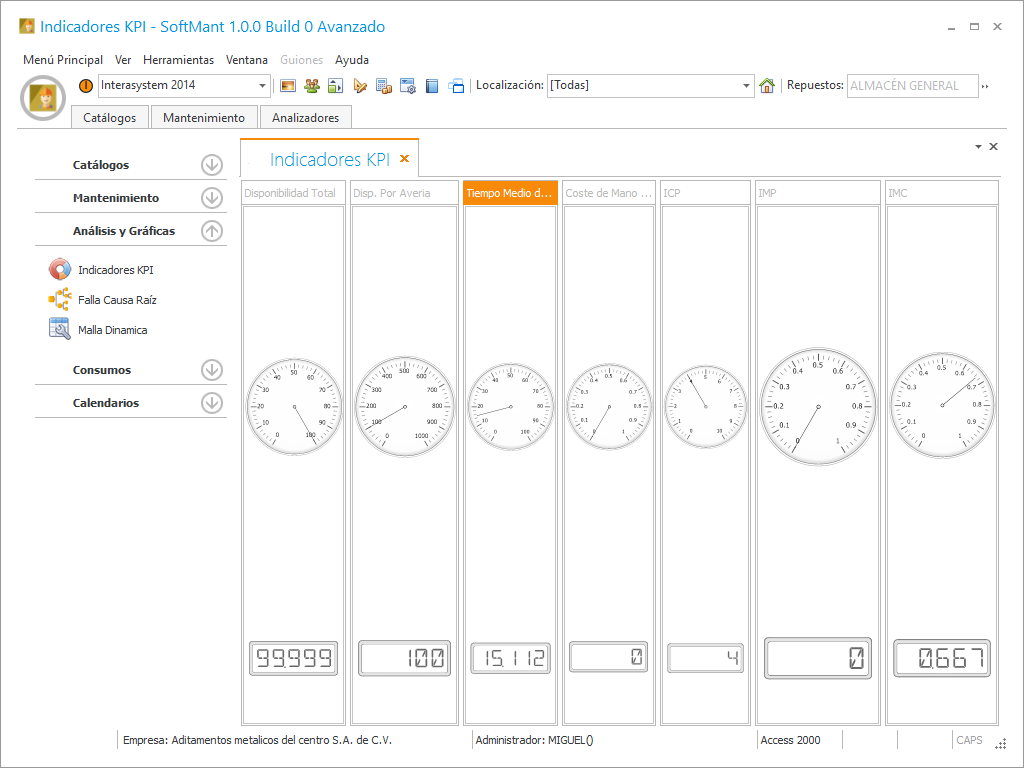
Task: Open Malla Dinamica from sidebar
Action: pos(112,330)
